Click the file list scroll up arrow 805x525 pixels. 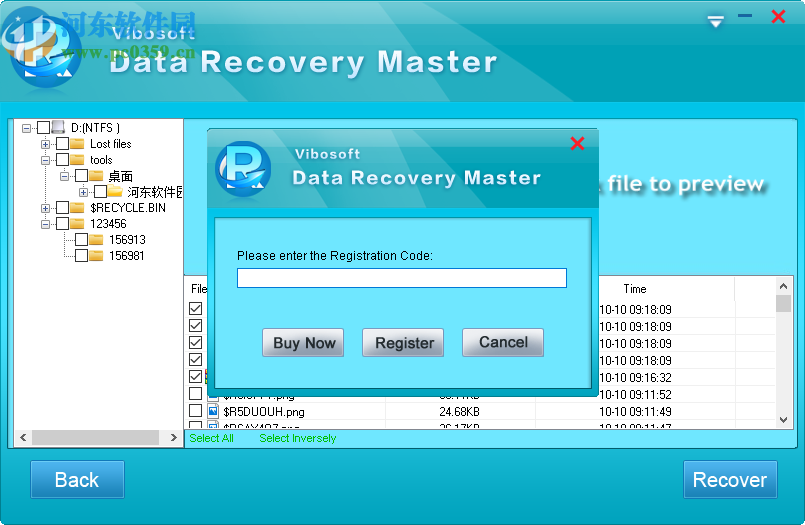(783, 286)
